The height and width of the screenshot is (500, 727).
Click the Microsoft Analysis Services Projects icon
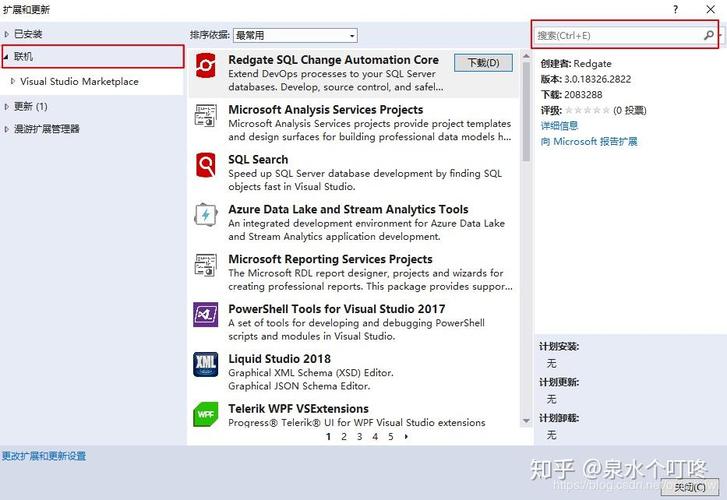pos(205,115)
